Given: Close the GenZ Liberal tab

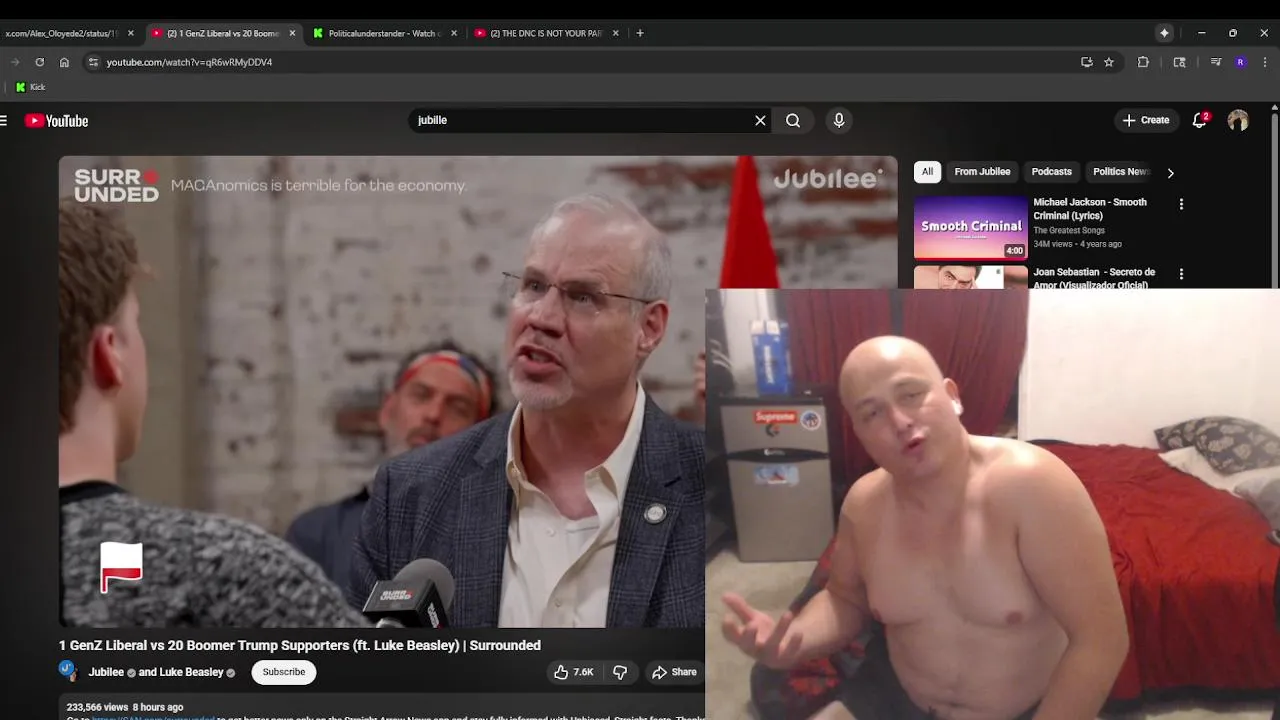Looking at the screenshot, I should click(292, 33).
